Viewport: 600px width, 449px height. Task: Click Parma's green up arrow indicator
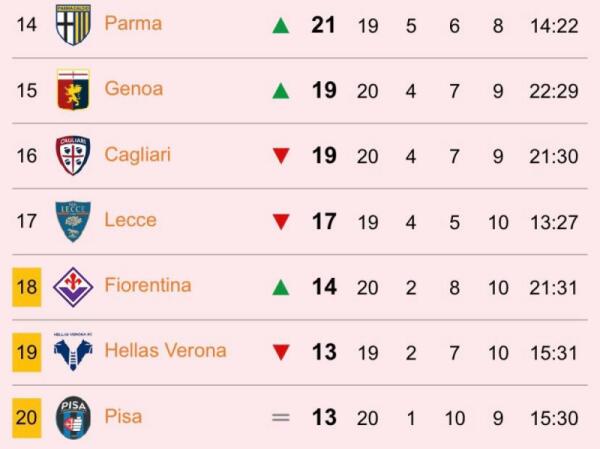[x=281, y=25]
